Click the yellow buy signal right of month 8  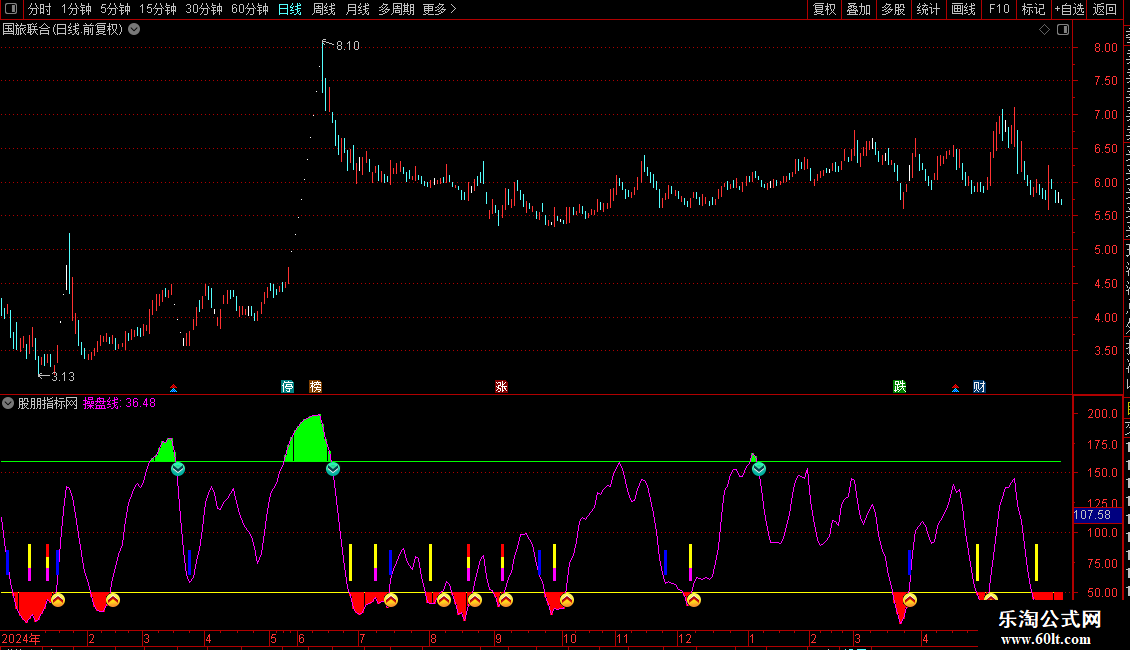click(444, 600)
